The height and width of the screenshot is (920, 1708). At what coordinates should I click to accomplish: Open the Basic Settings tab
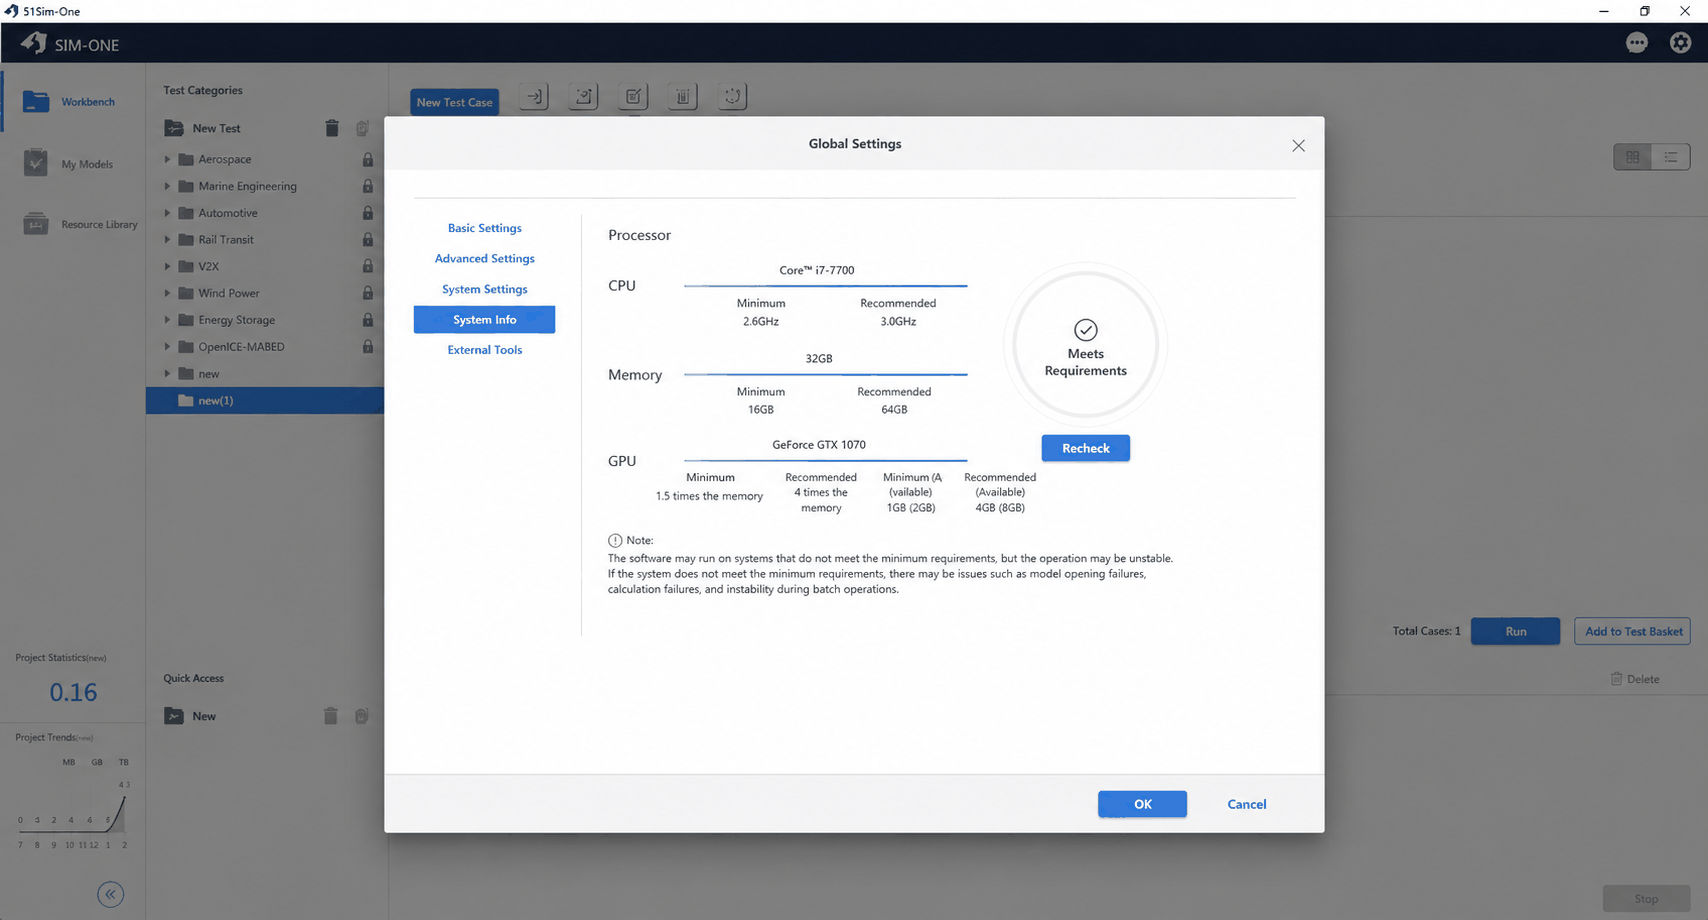485,228
